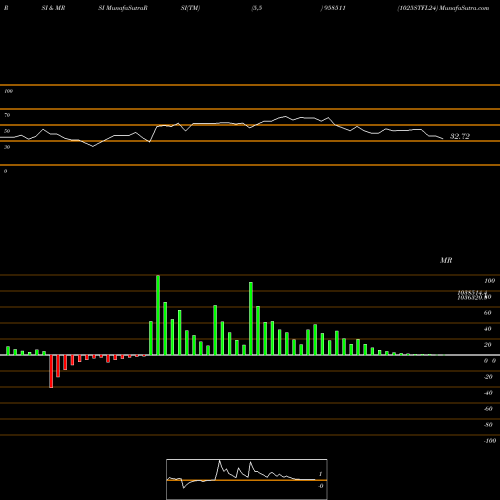Image resolution: width=500 pixels, height=500 pixels.
Task: Click the RSI axis label 30
Action: [7, 147]
